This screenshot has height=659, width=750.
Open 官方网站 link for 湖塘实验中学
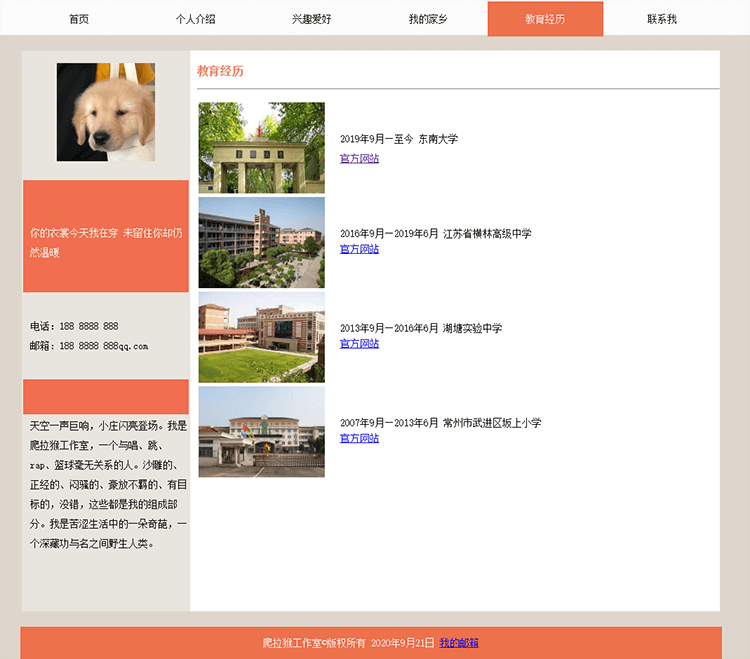coord(359,343)
